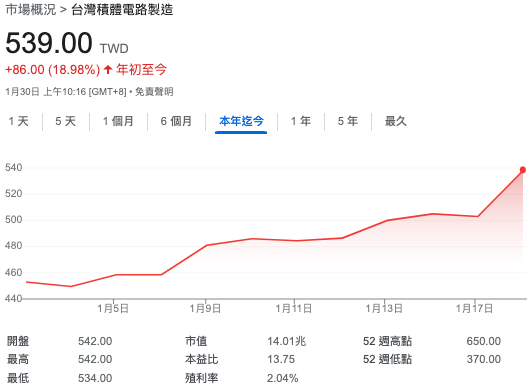
Task: Click the +86.00 (18.98%) change value
Action: 53,70
